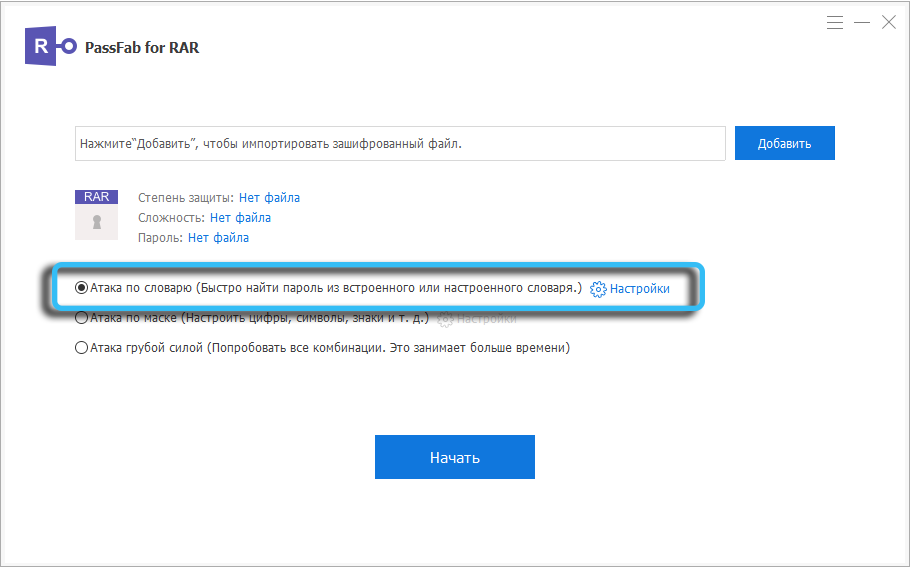The image size is (910, 567).
Task: Select the Атака грубой силой radio button
Action: point(82,348)
